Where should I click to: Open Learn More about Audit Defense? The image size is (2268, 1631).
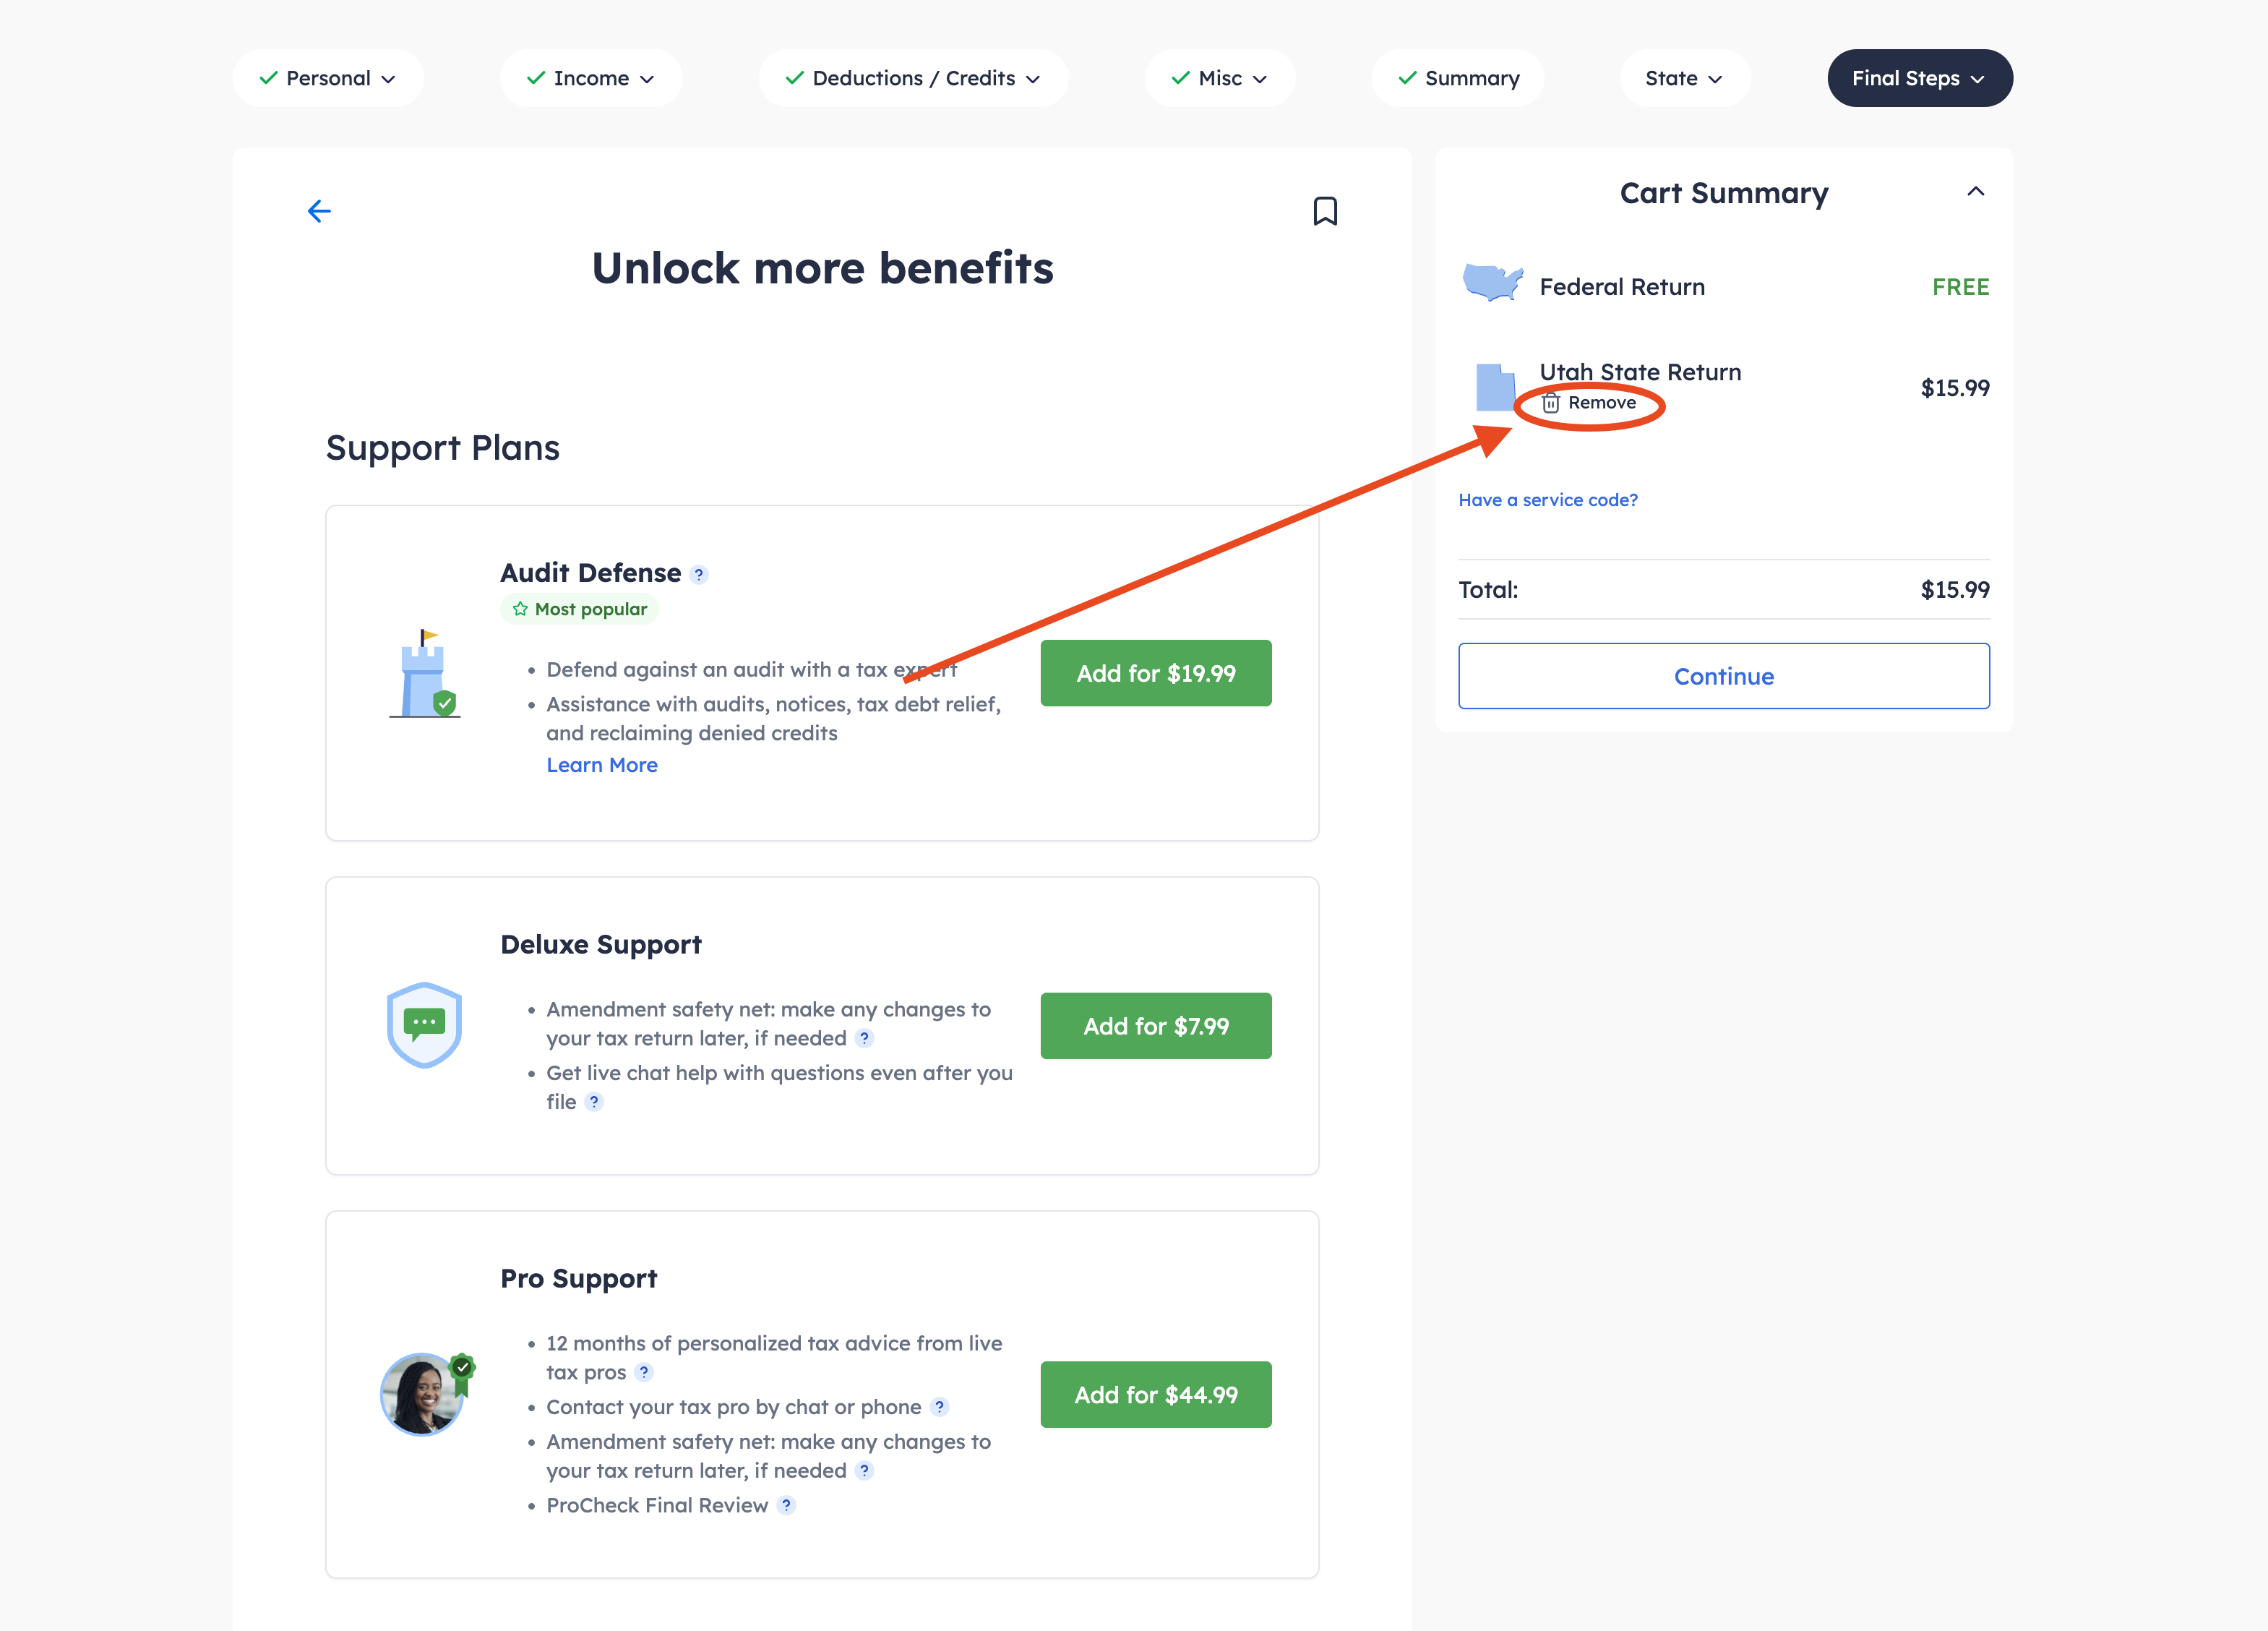click(x=602, y=765)
